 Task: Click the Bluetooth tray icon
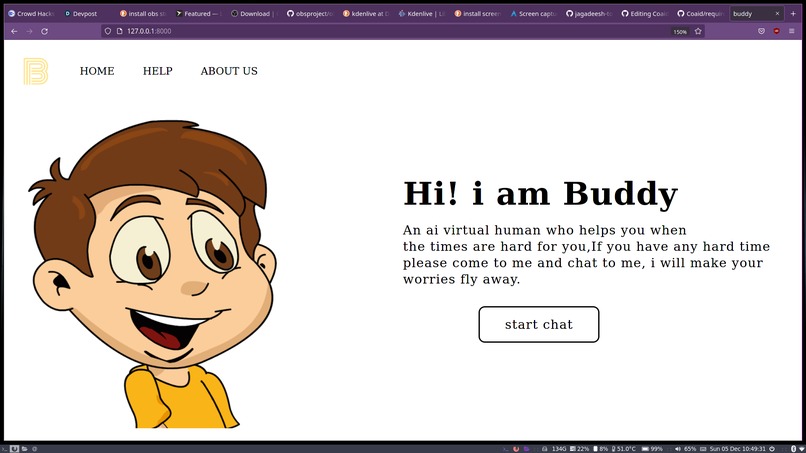(x=794, y=449)
